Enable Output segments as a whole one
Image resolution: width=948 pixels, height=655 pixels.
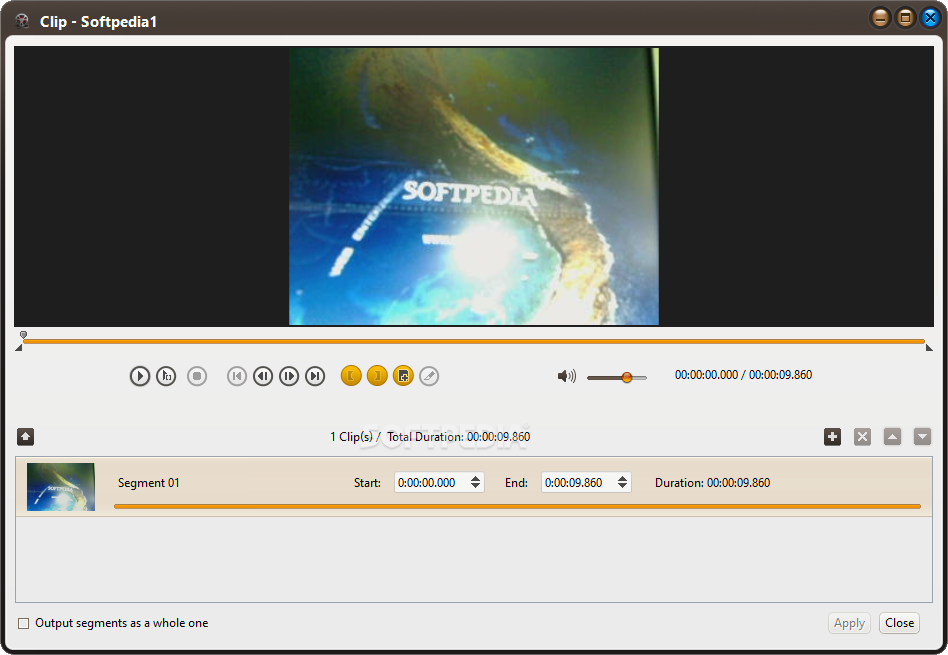pyautogui.click(x=24, y=624)
